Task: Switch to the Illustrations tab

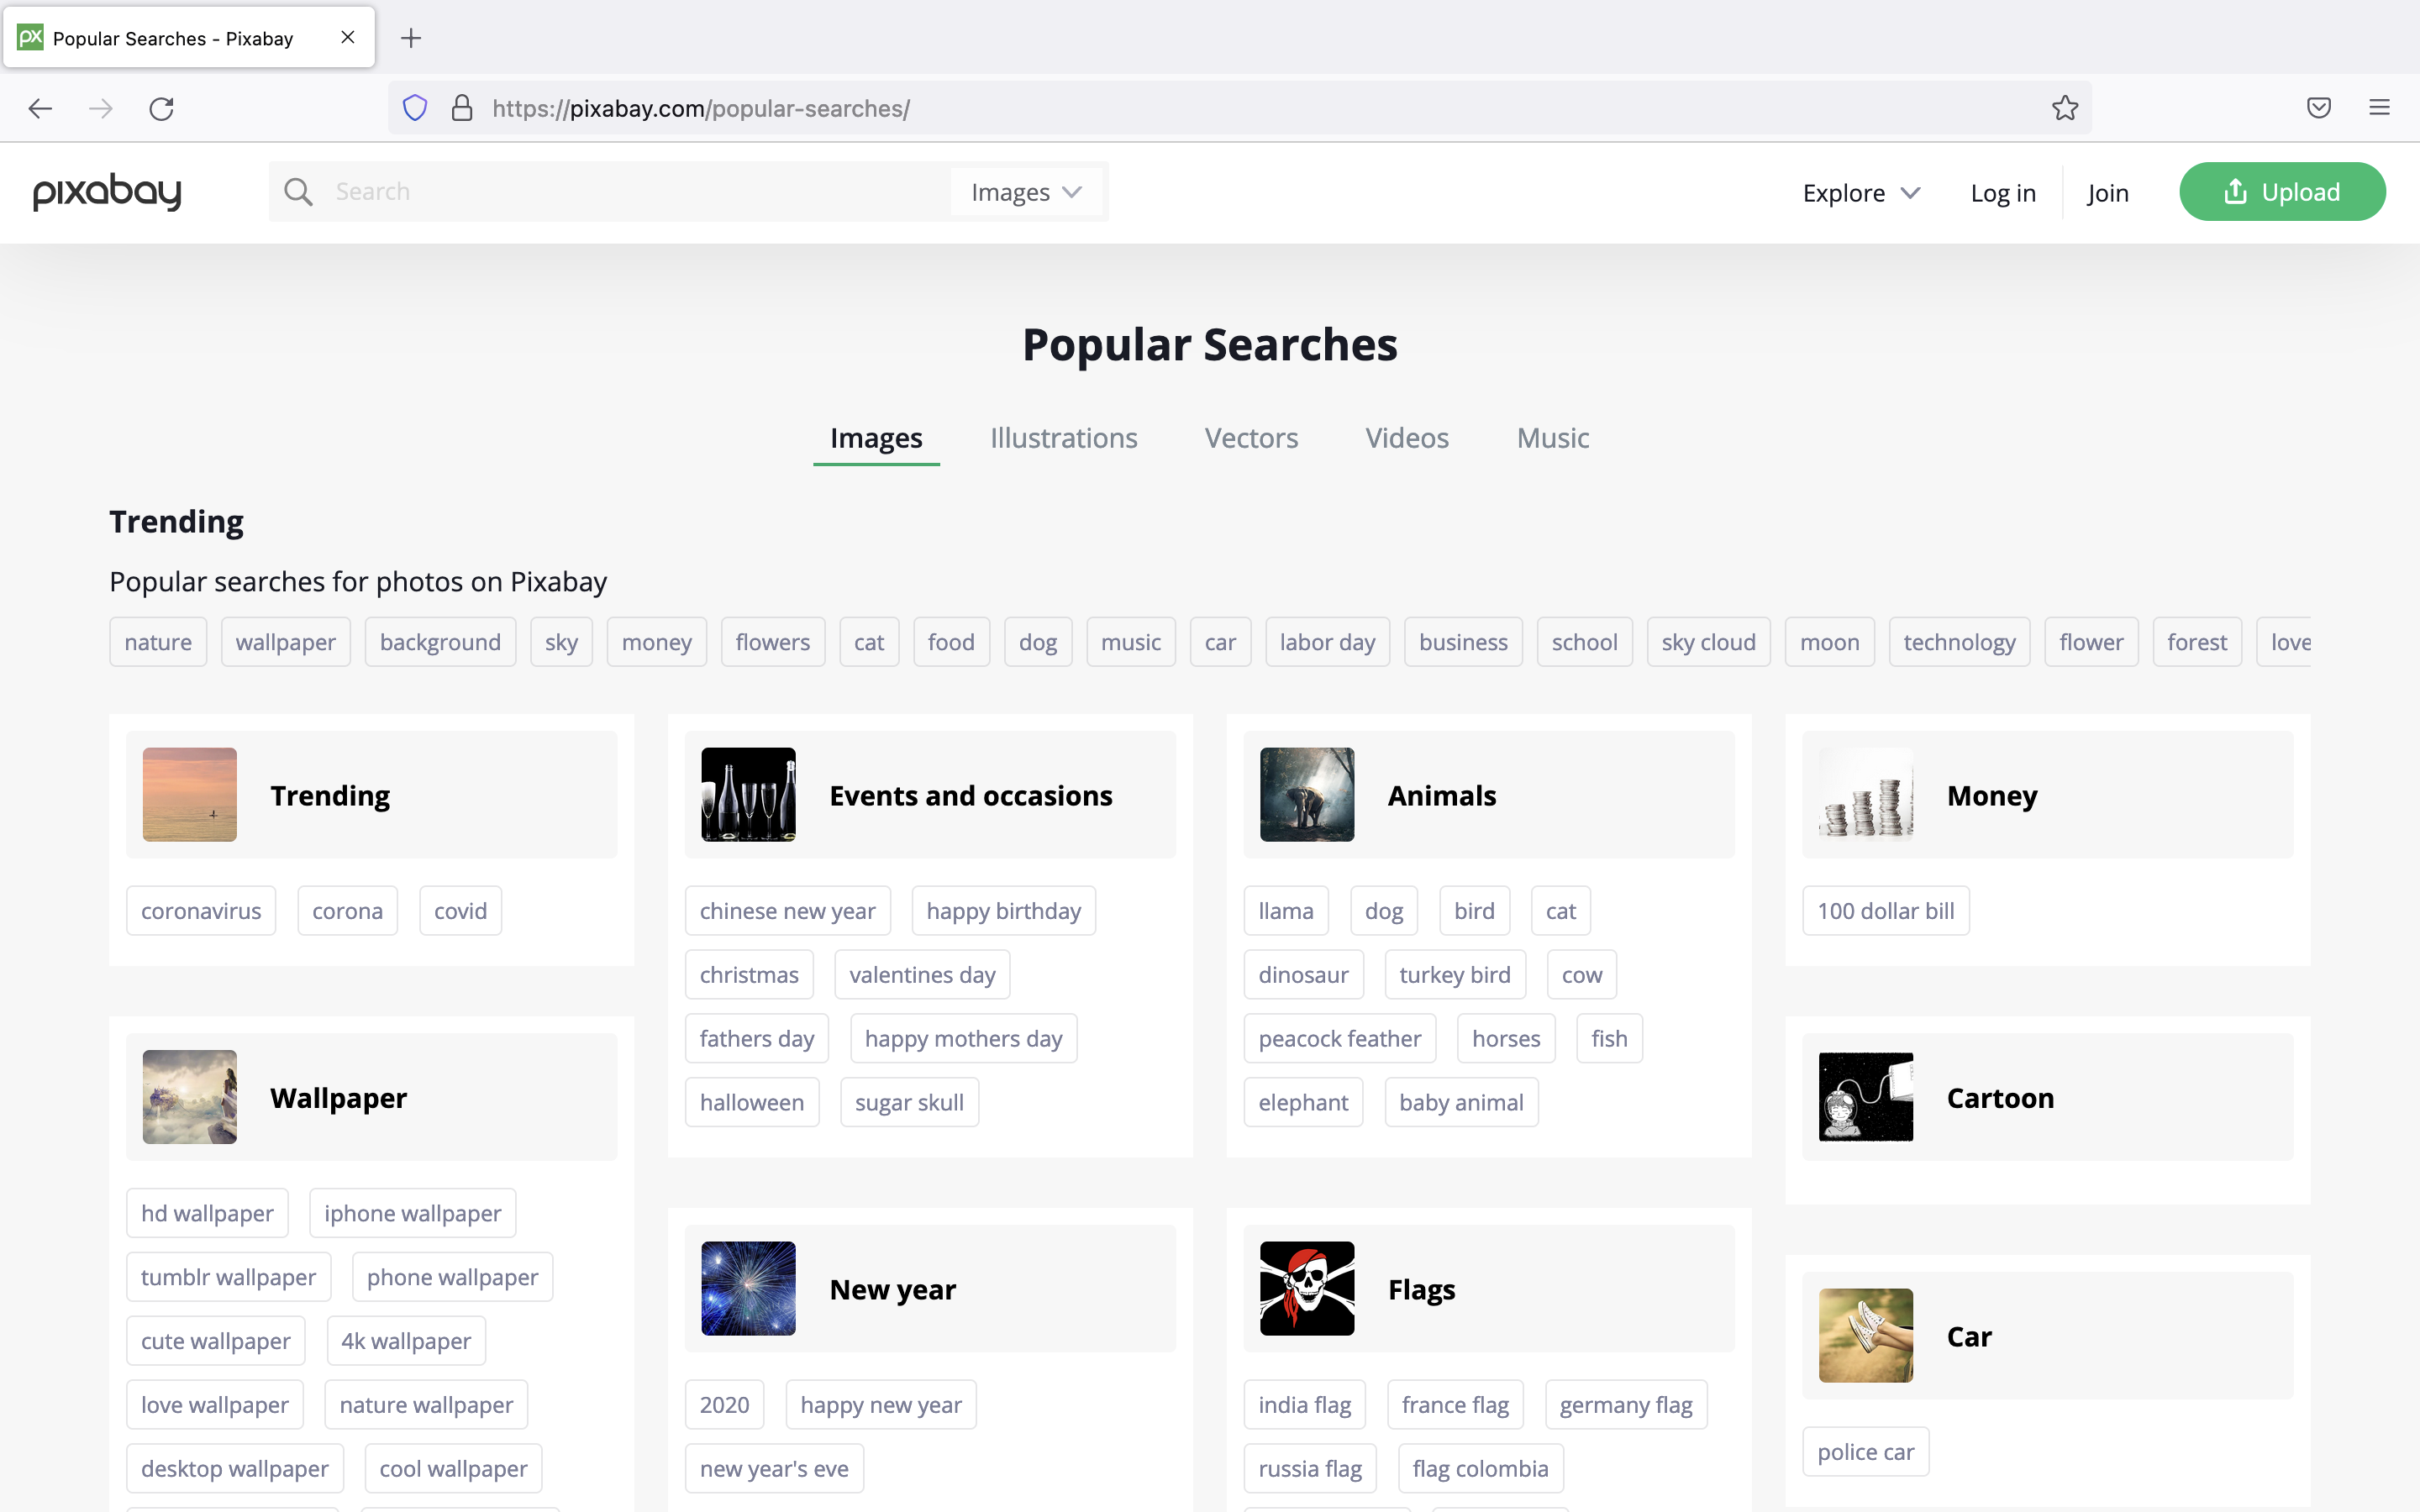Action: click(x=1063, y=438)
